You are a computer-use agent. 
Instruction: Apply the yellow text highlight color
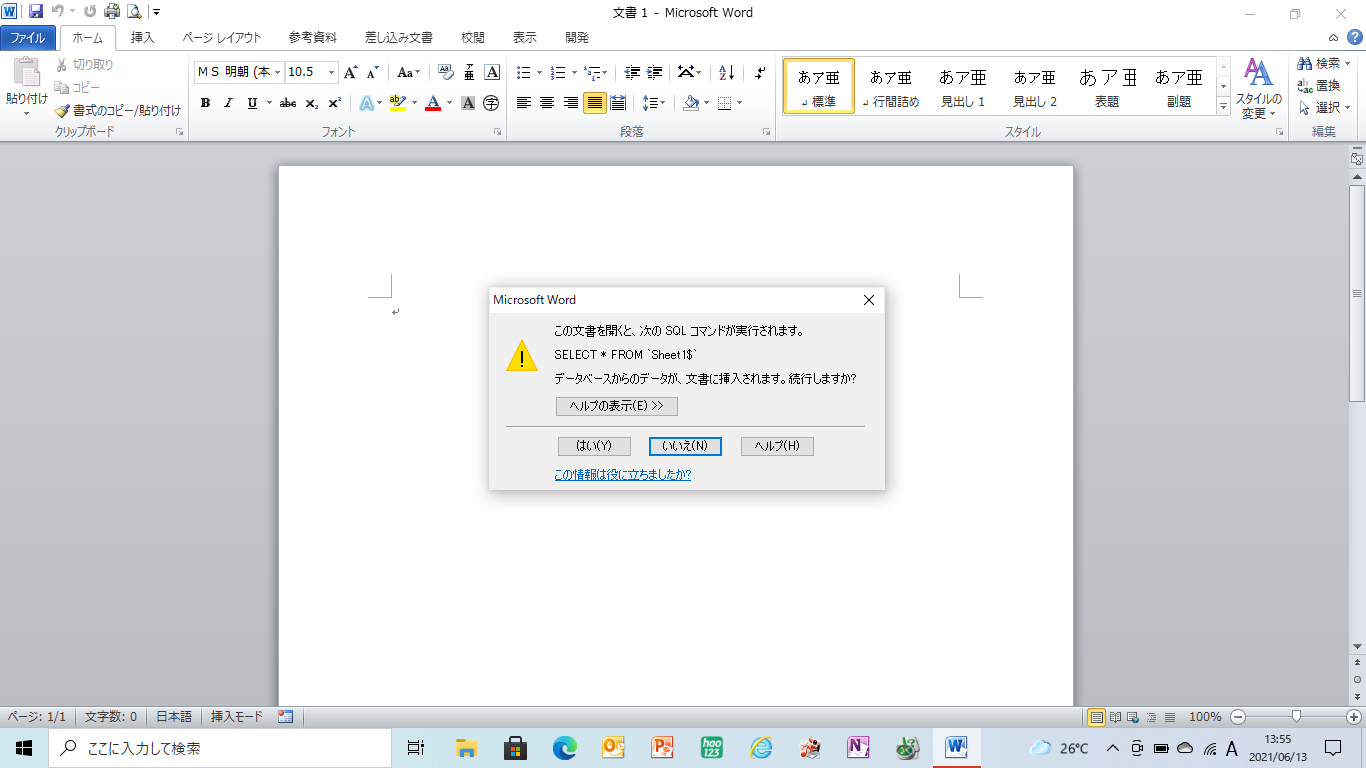(397, 103)
